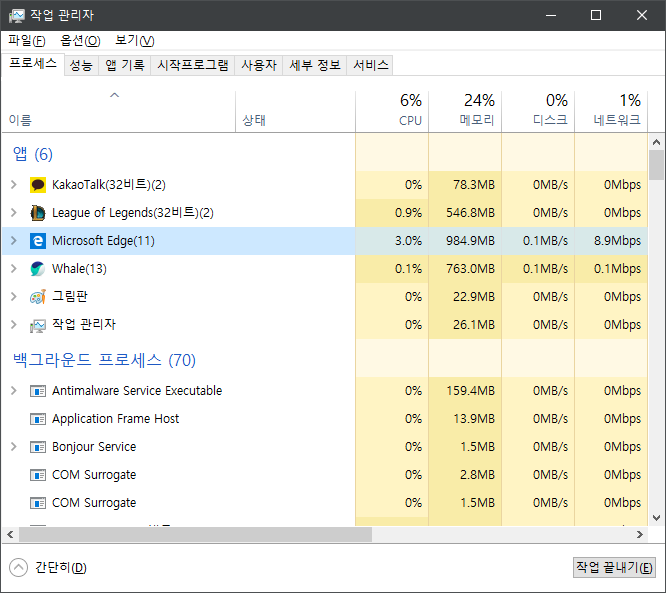
Task: Sort by the 디스크 column header
Action: (538, 111)
